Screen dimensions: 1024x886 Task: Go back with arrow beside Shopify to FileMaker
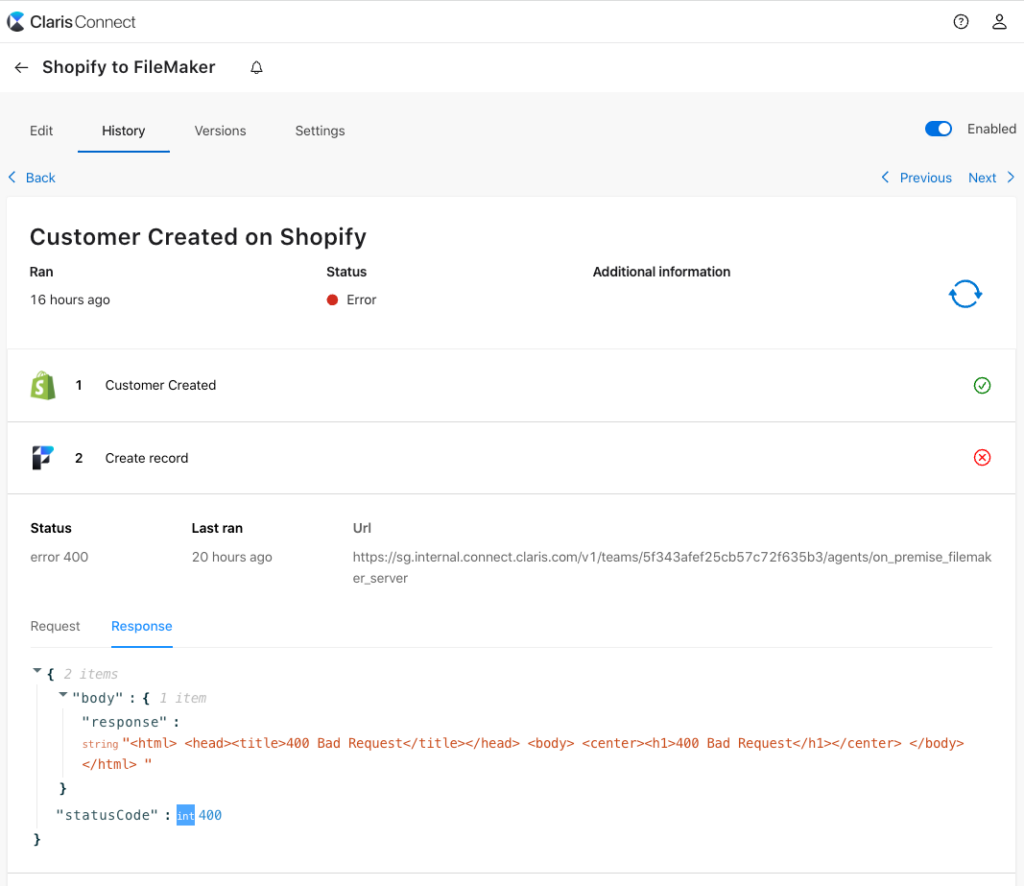tap(22, 67)
